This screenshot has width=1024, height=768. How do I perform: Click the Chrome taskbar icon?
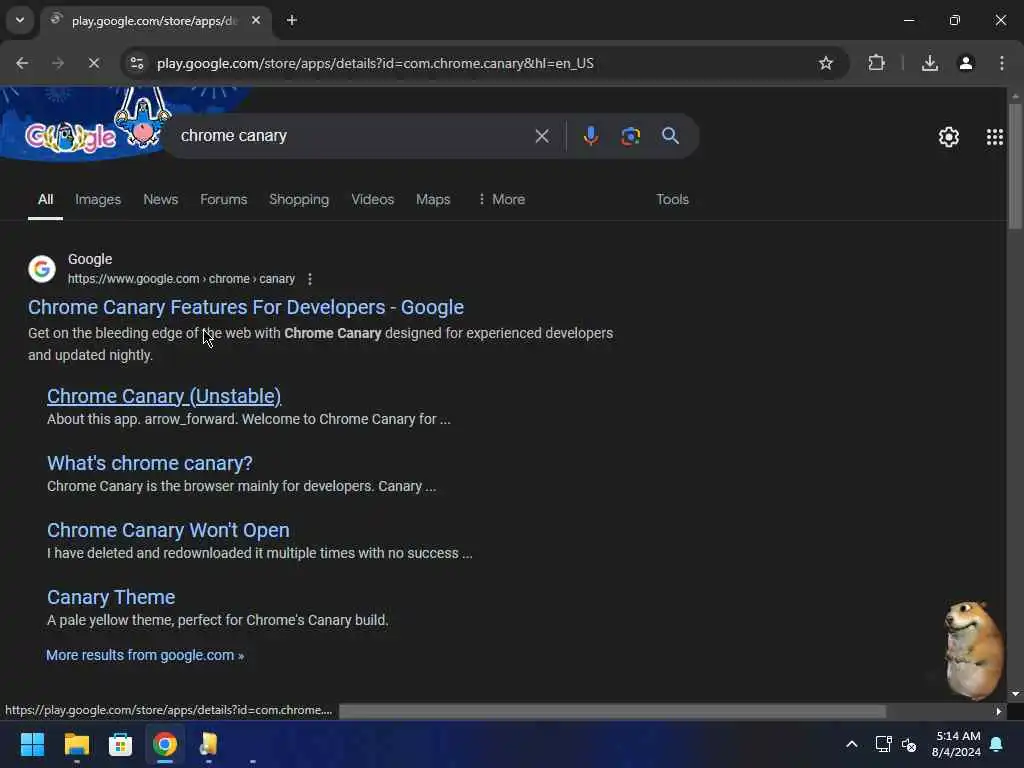pos(165,744)
